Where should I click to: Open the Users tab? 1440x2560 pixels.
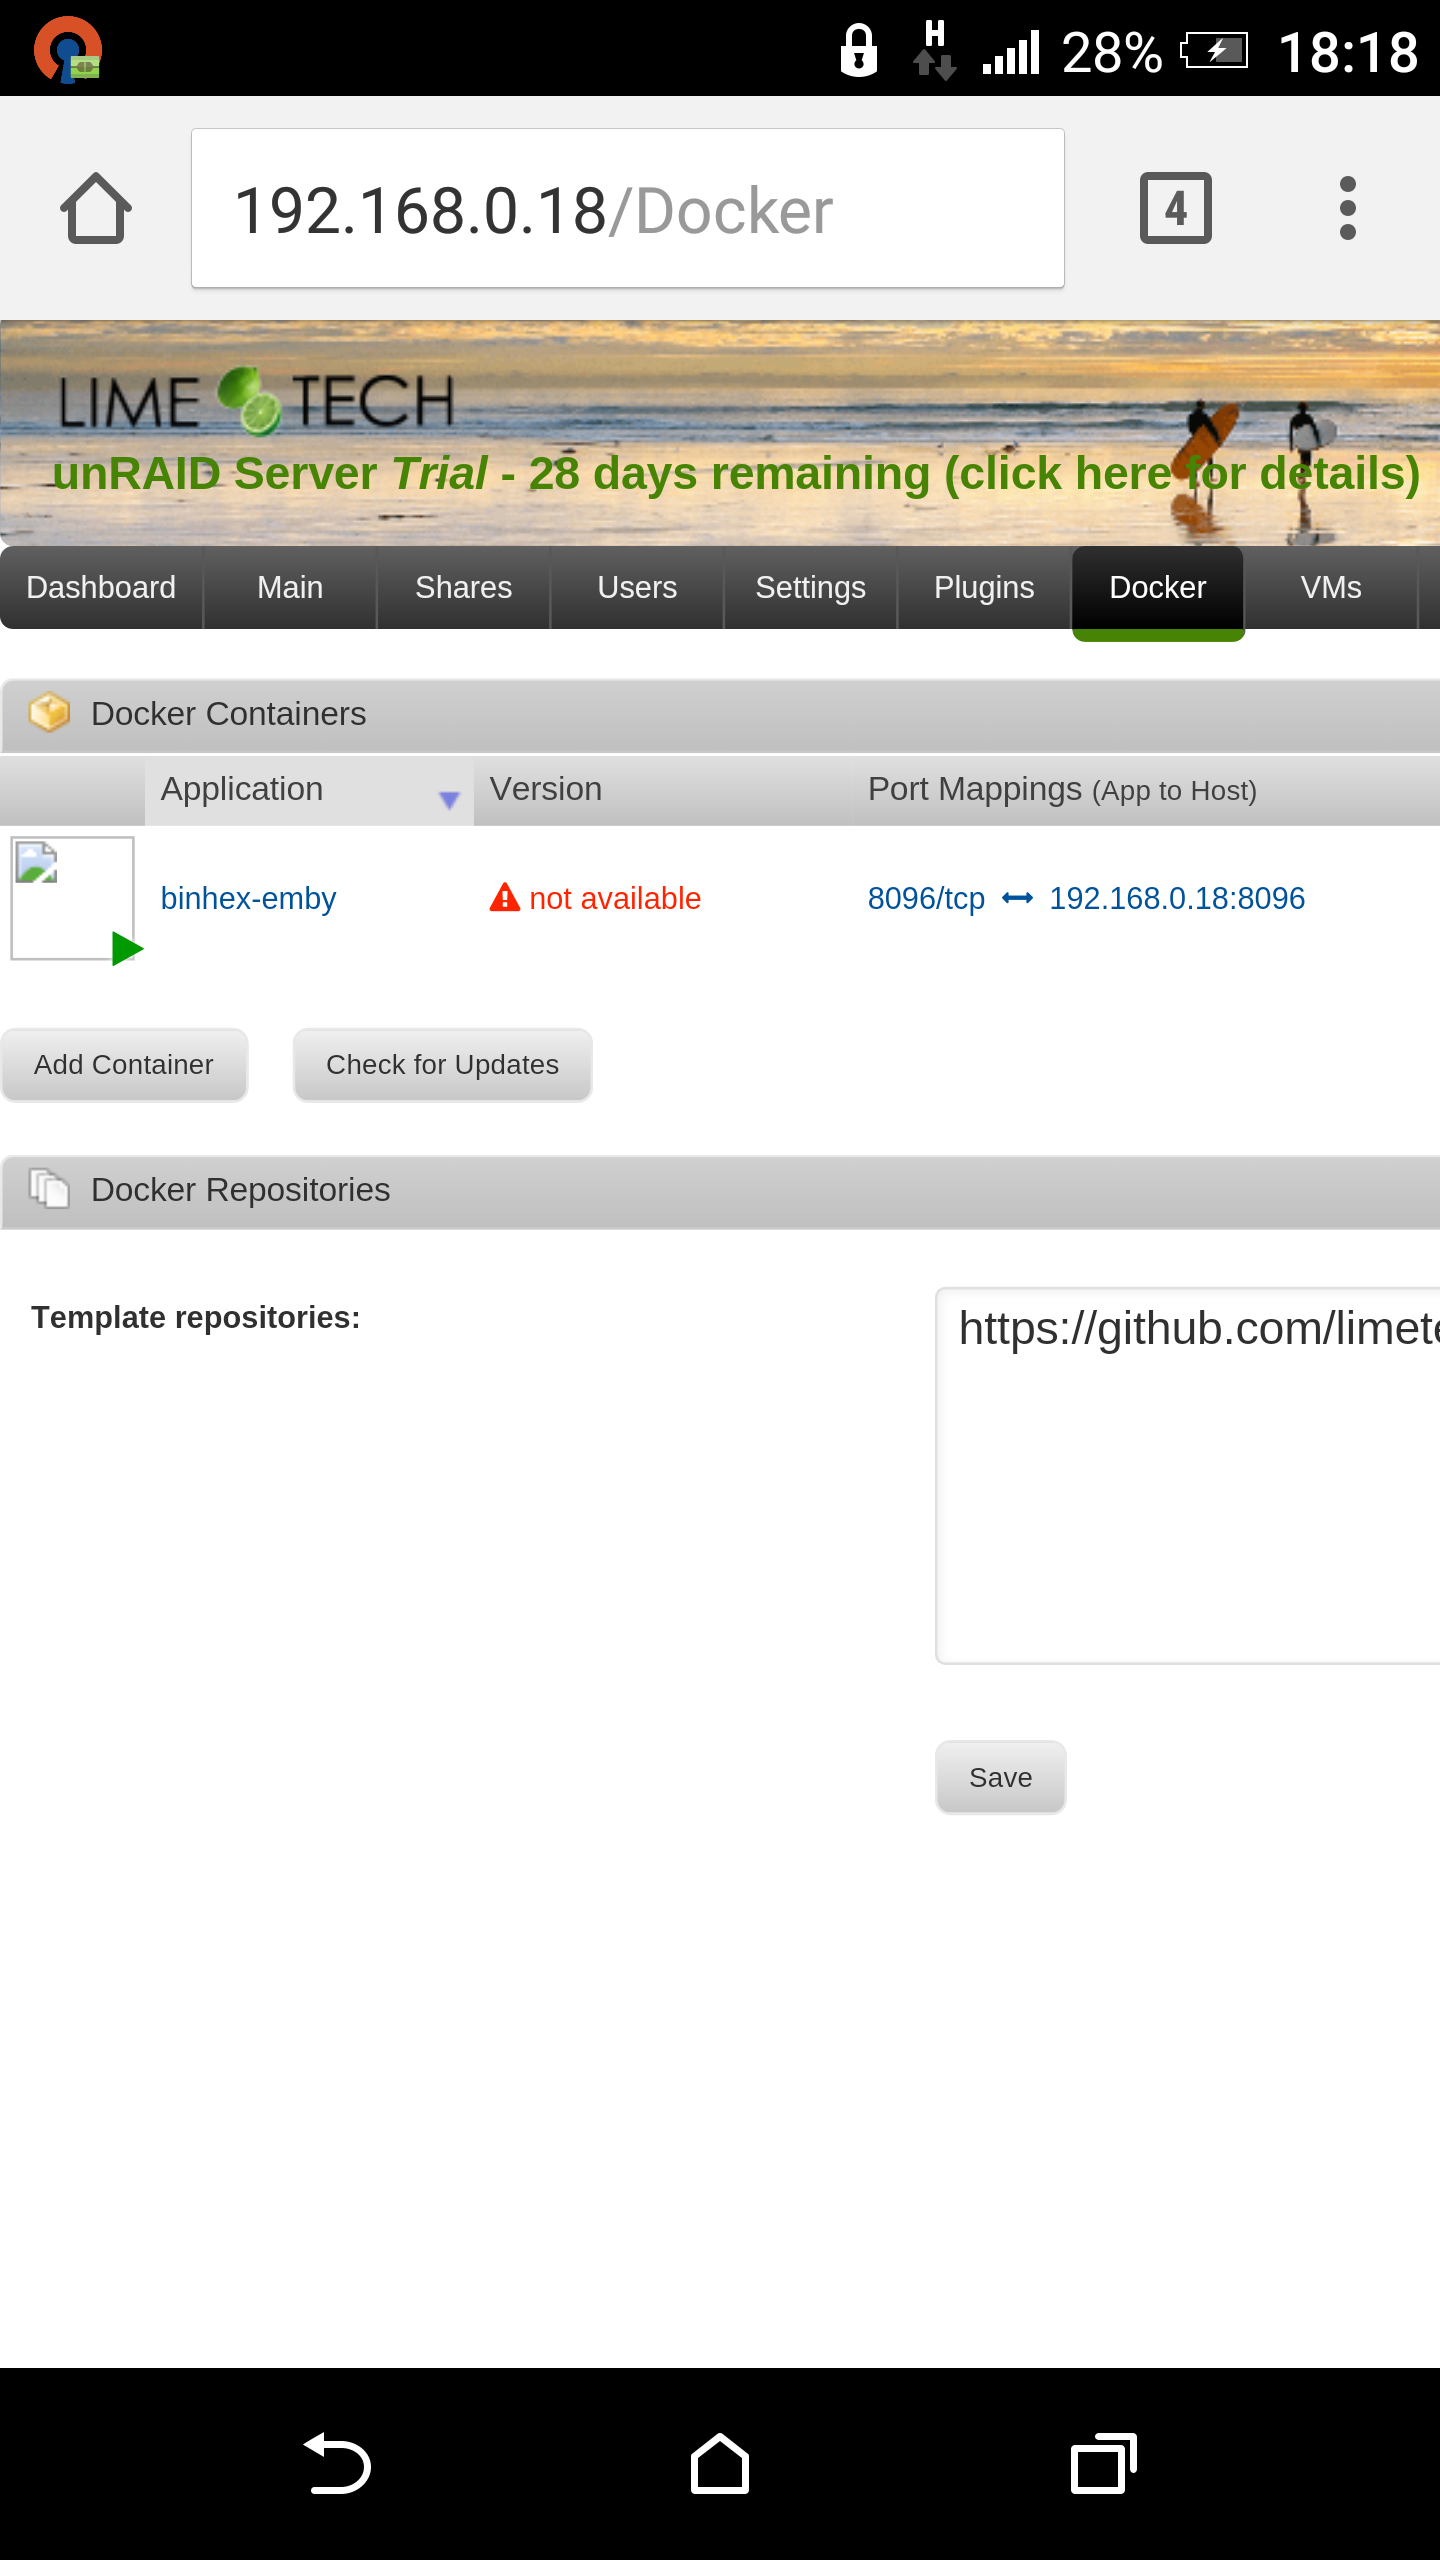(x=637, y=587)
